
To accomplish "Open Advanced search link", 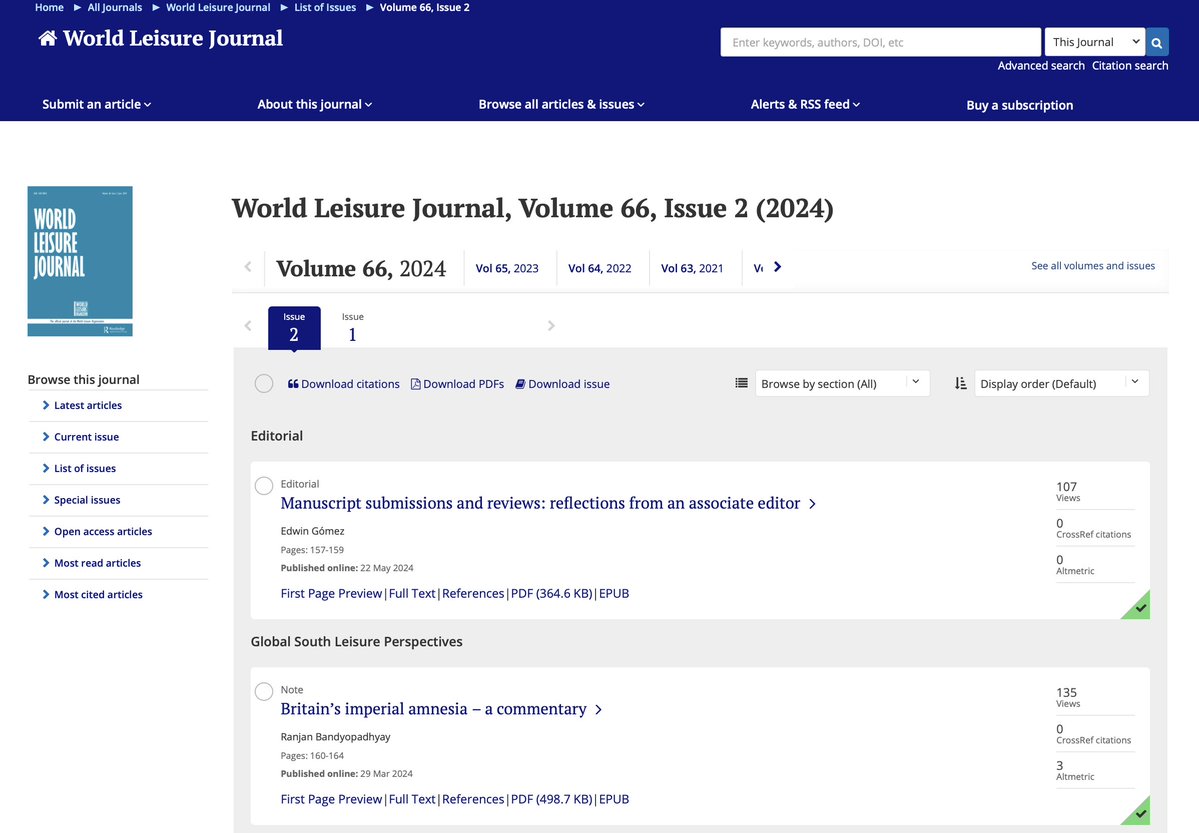I will [1041, 66].
